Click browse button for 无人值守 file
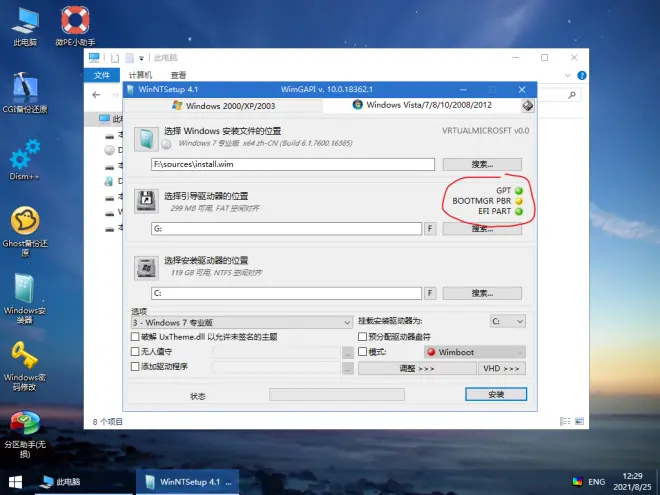 (348, 353)
